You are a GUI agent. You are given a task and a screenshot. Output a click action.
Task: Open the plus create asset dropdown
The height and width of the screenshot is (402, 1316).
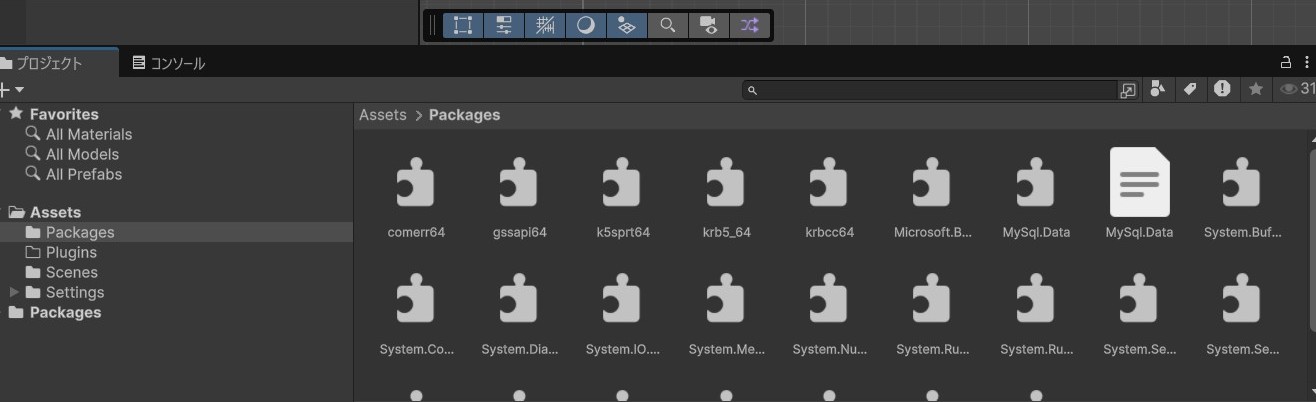pyautogui.click(x=11, y=90)
